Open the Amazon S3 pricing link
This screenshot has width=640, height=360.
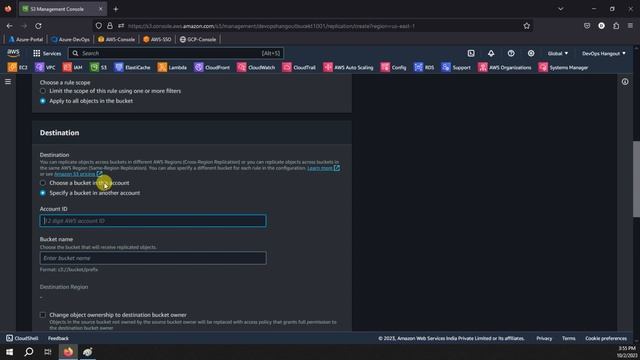coord(78,174)
